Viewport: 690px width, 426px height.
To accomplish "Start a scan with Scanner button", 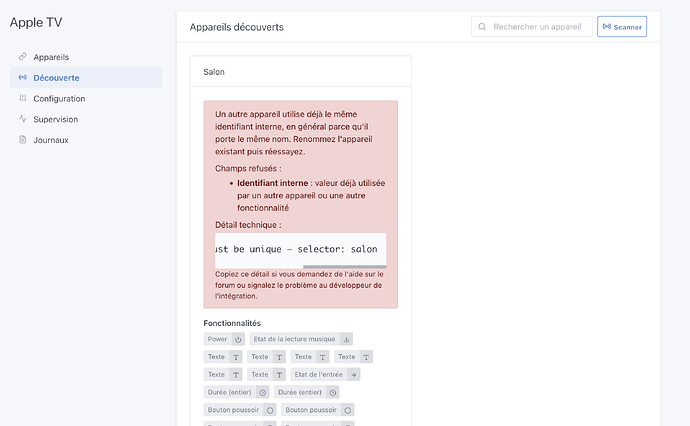I will point(622,27).
